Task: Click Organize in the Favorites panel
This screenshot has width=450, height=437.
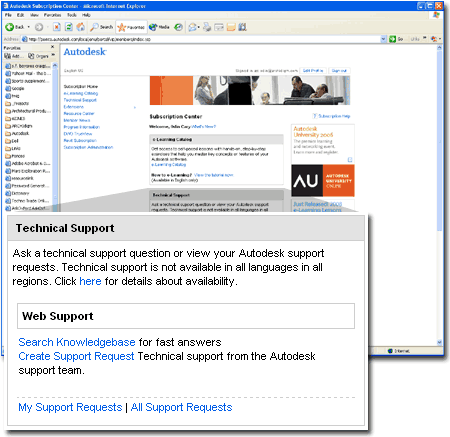Action: (39, 56)
